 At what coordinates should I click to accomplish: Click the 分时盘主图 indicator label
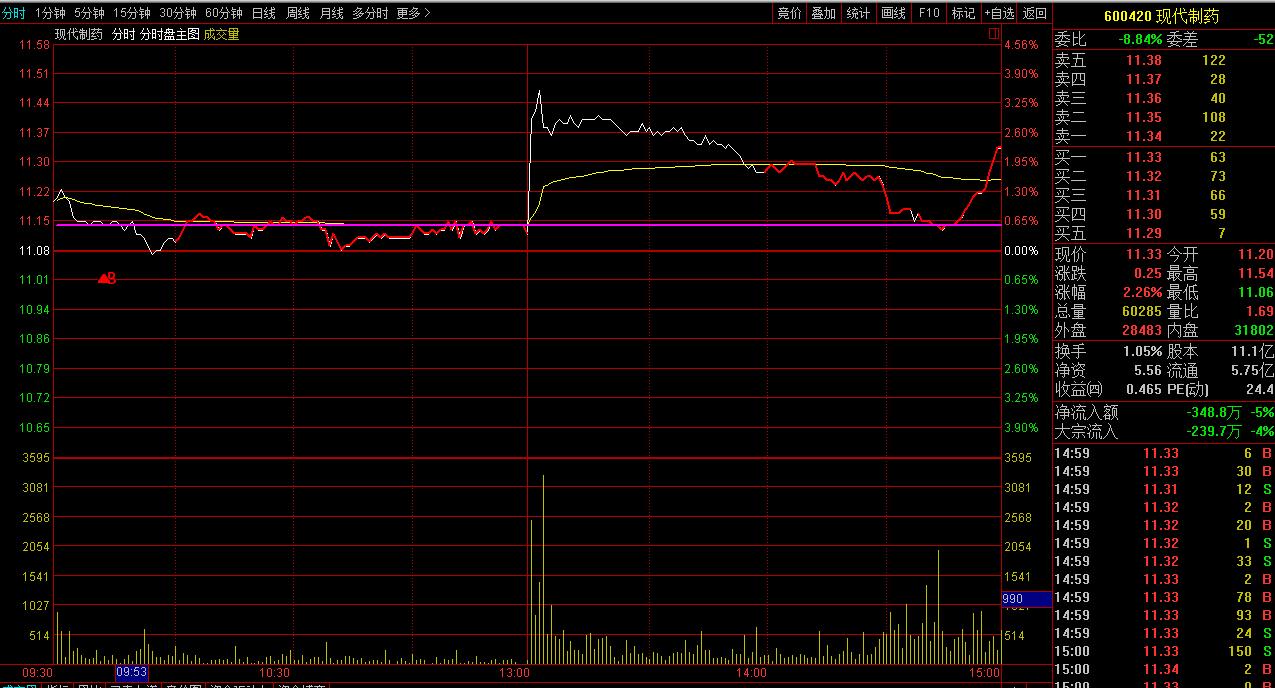(169, 34)
